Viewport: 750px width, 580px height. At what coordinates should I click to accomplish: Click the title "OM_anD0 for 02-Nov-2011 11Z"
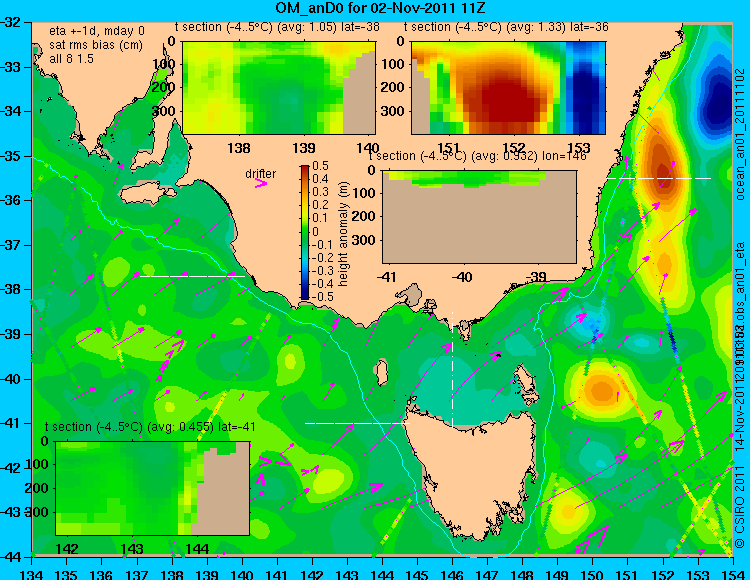[x=380, y=8]
